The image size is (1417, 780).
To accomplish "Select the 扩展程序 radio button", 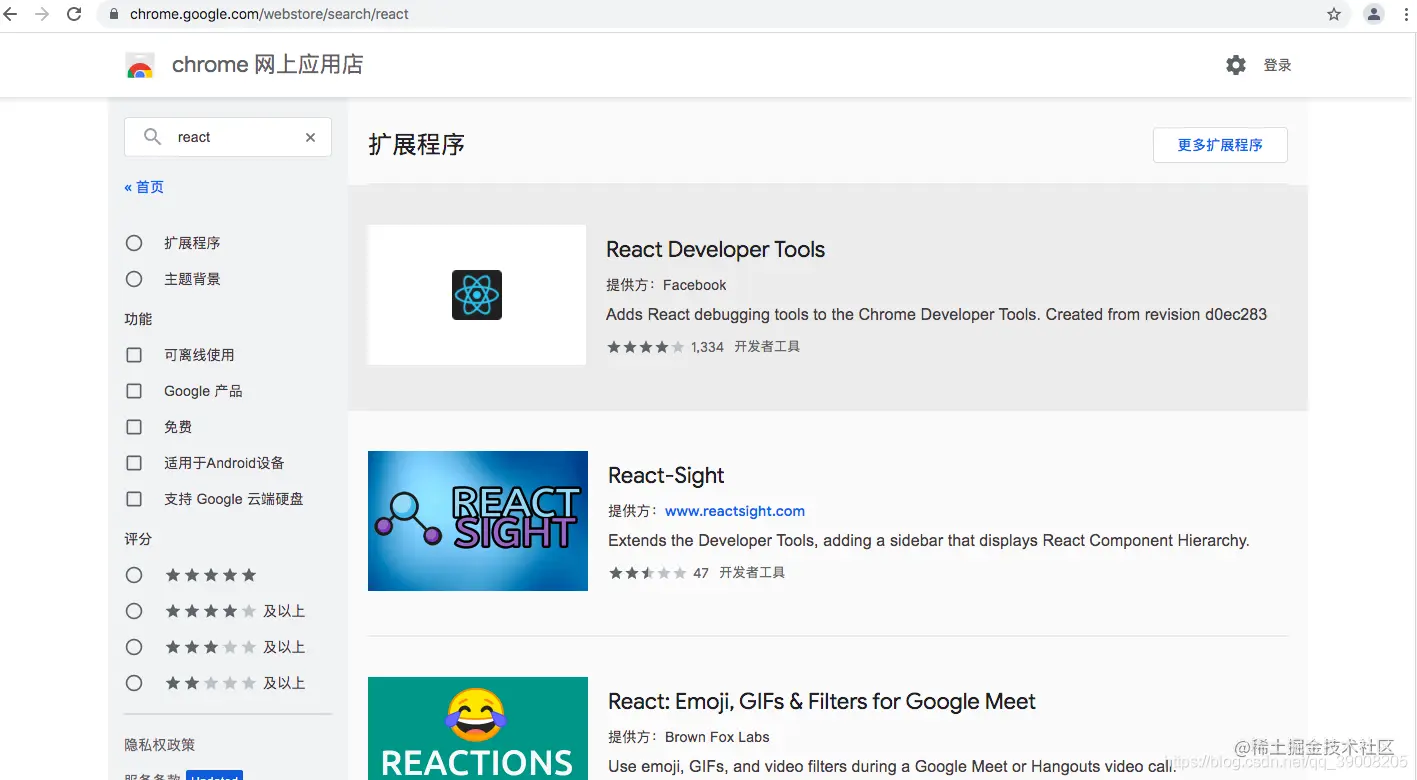I will [x=134, y=243].
